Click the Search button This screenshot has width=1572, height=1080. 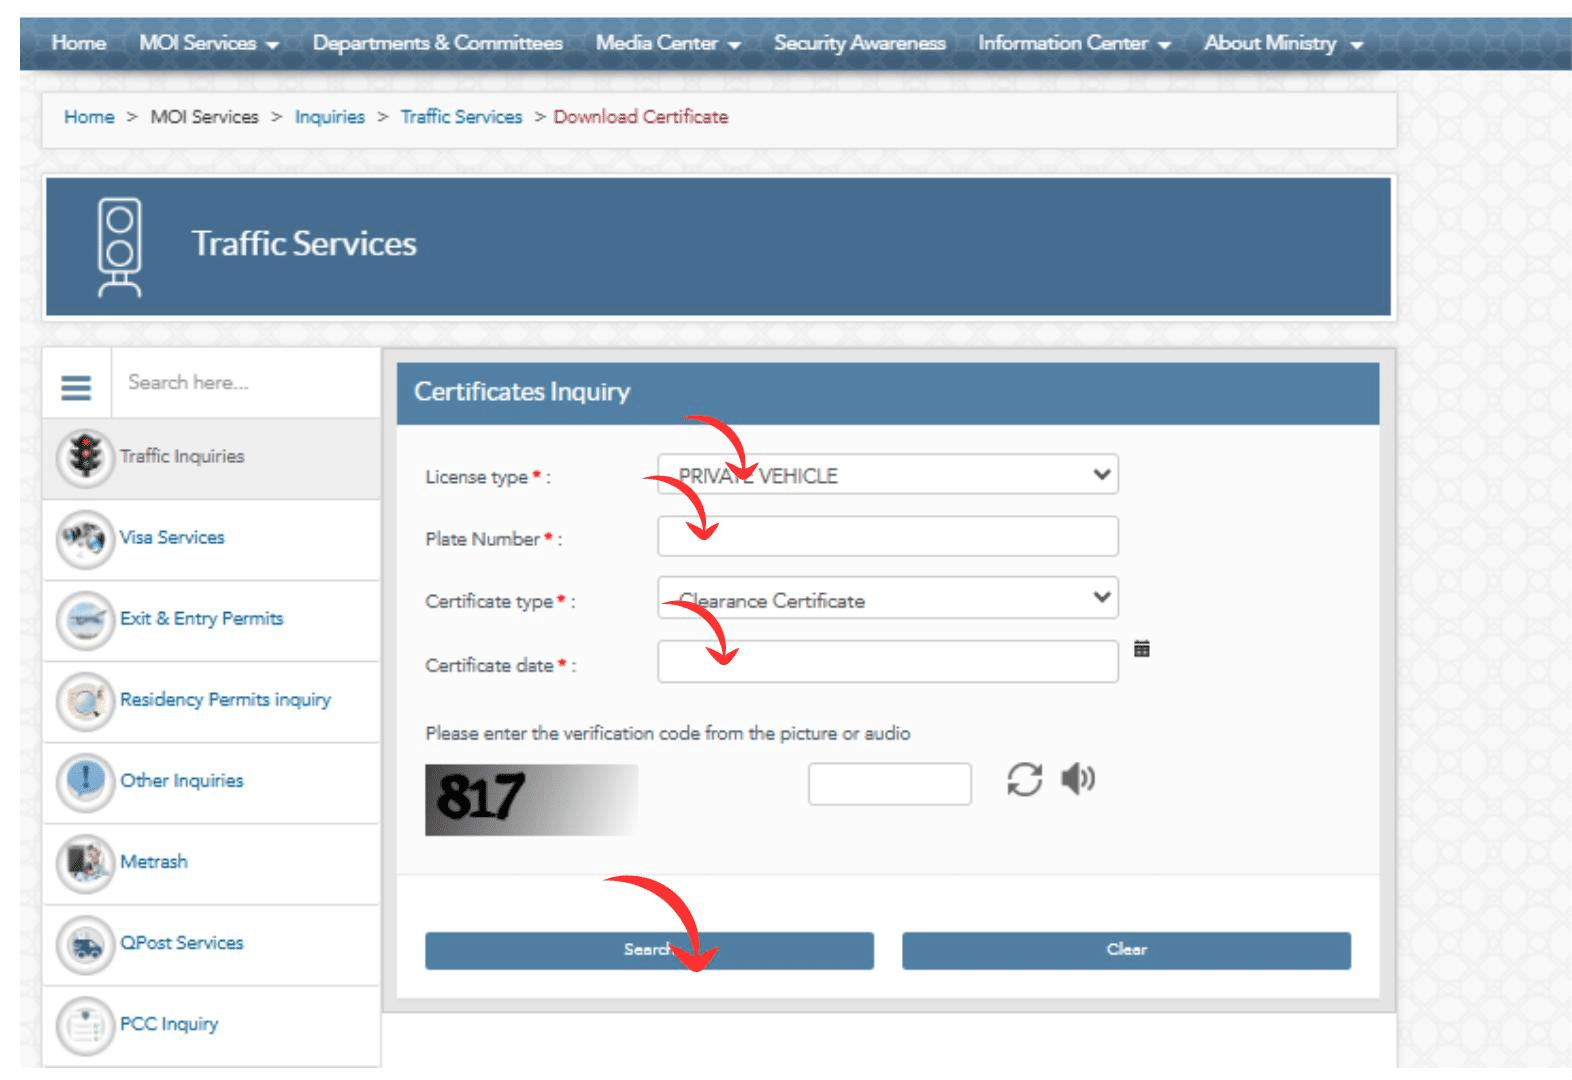pyautogui.click(x=649, y=950)
